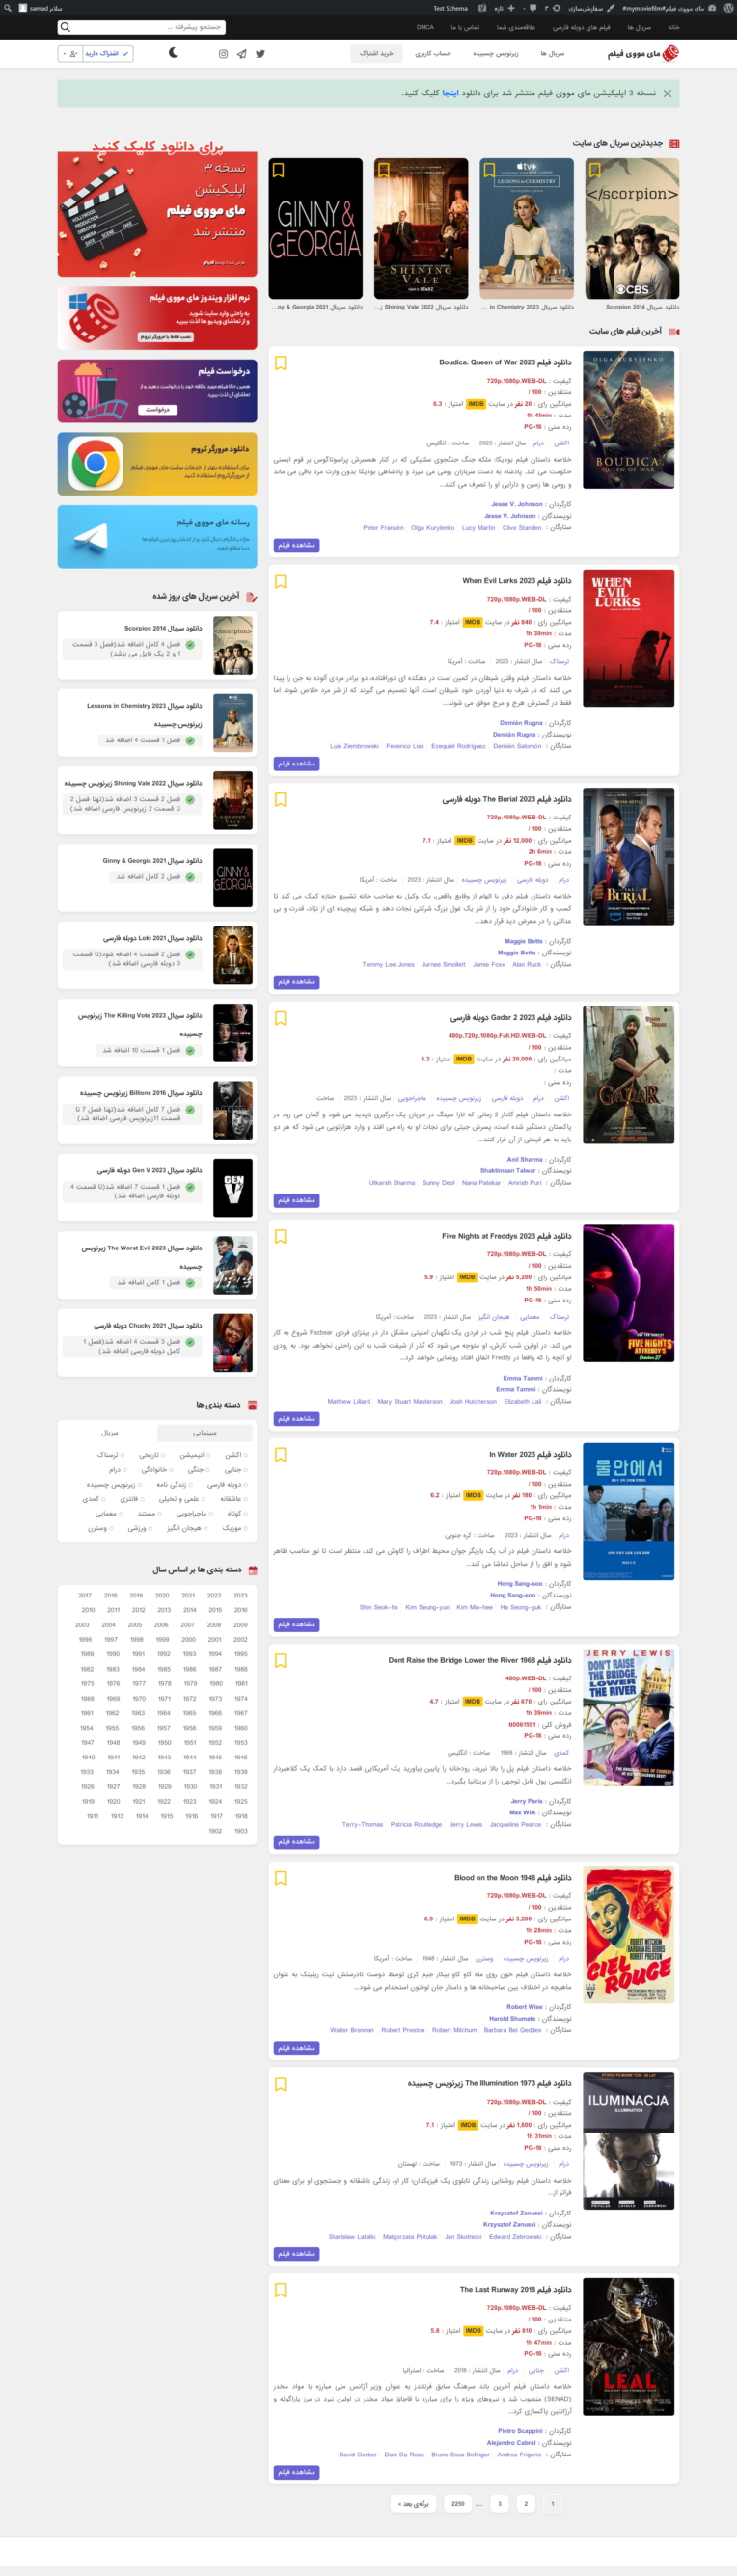Switch to the سینمایی category tab
The height and width of the screenshot is (2576, 737).
(x=204, y=1432)
